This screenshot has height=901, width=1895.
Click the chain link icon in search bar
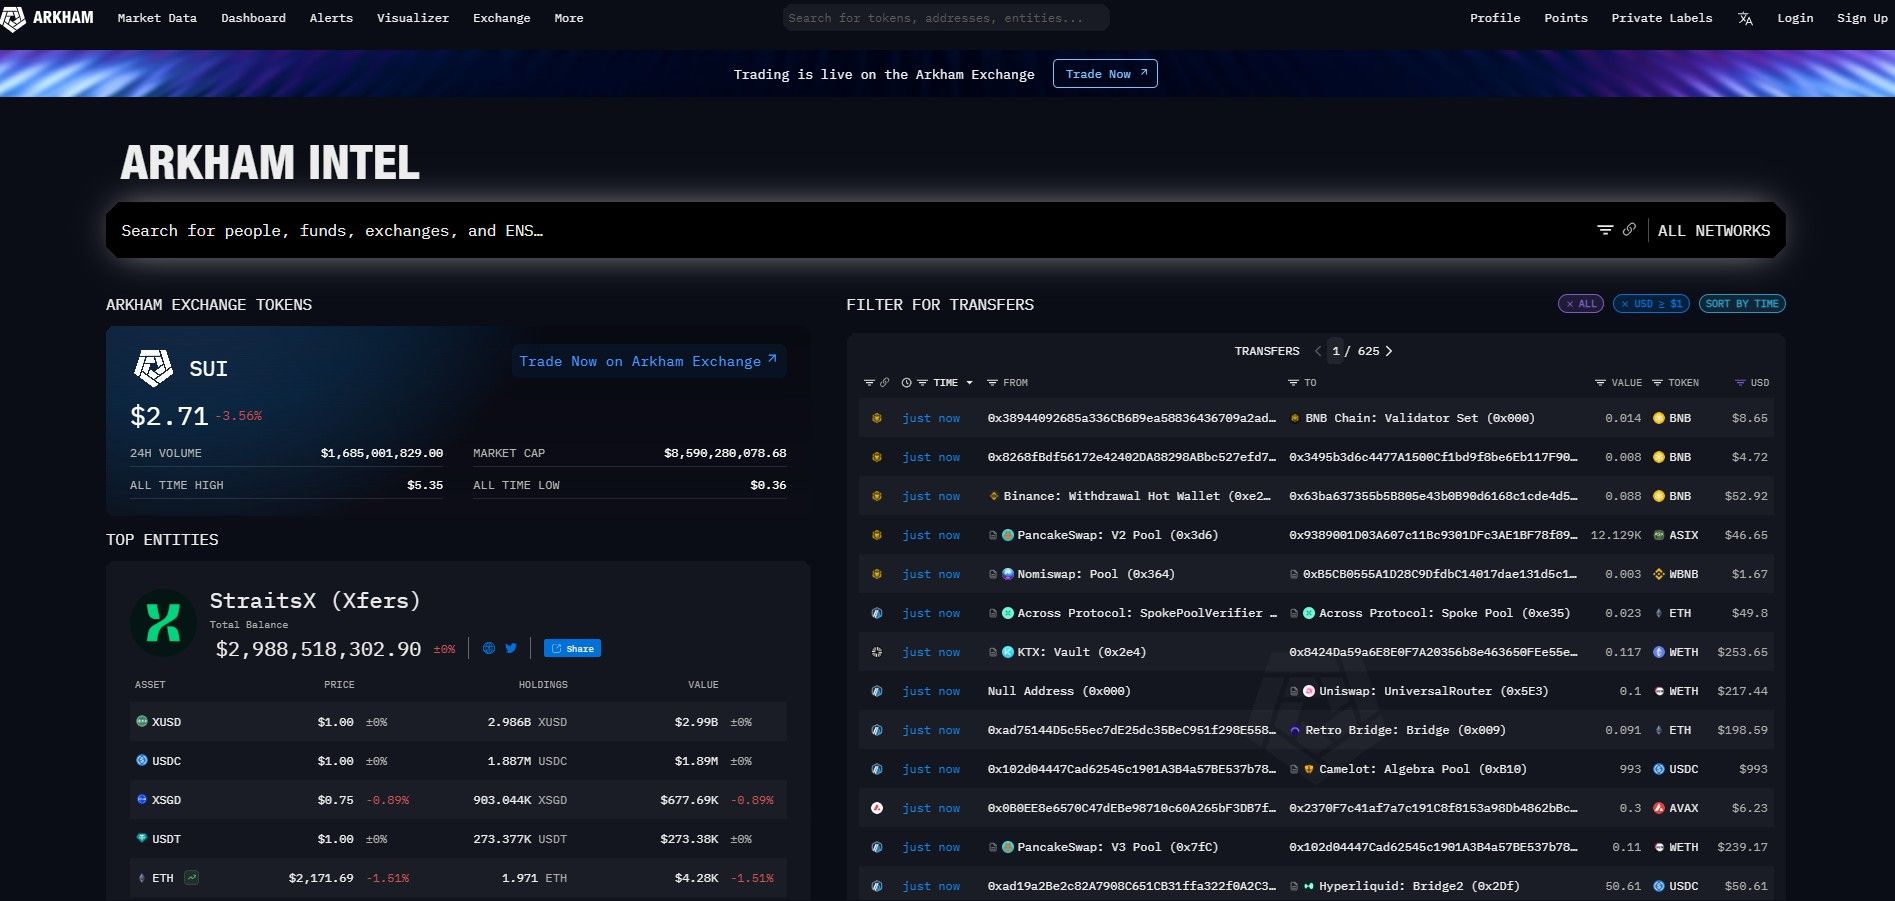pyautogui.click(x=1629, y=230)
